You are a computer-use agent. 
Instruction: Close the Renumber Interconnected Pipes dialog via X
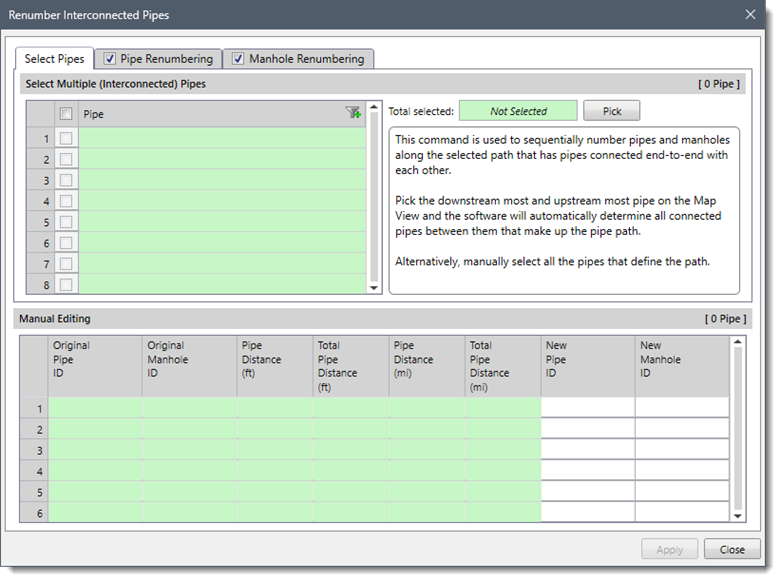pyautogui.click(x=751, y=14)
